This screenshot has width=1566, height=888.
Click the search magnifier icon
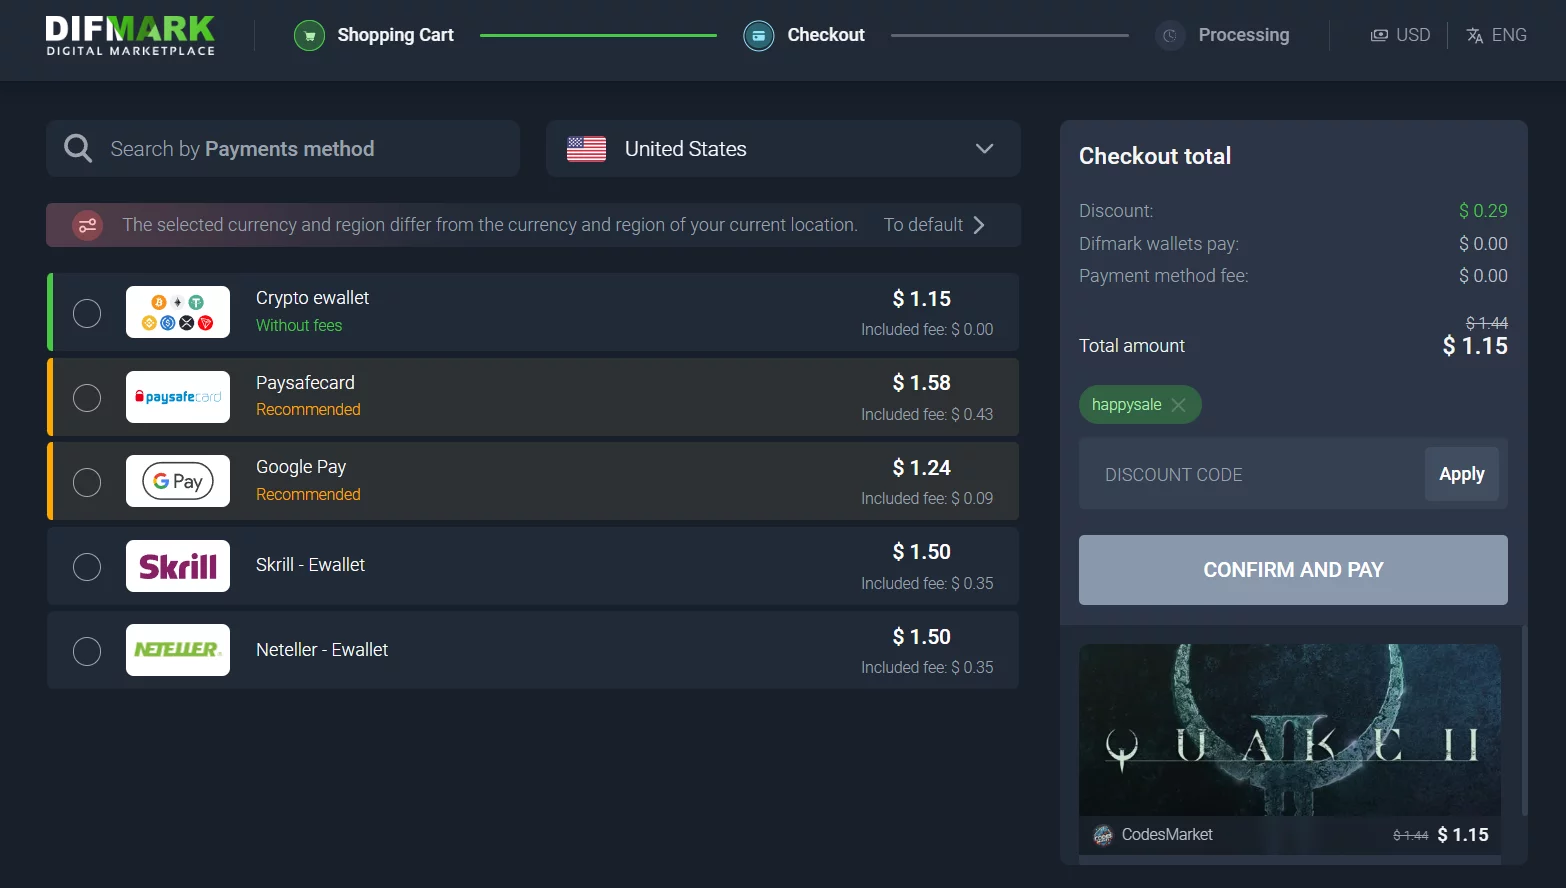[78, 149]
